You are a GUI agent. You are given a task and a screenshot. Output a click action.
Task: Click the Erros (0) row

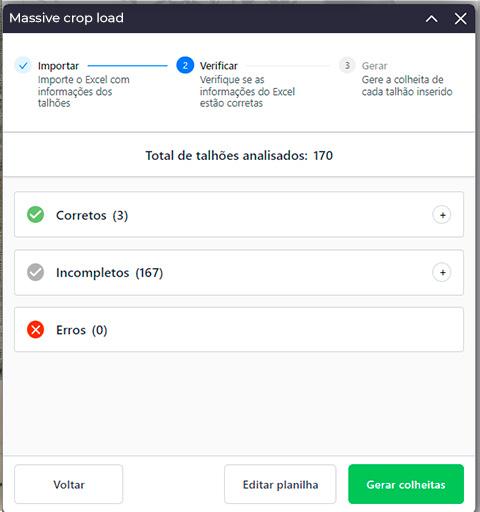[x=239, y=330]
